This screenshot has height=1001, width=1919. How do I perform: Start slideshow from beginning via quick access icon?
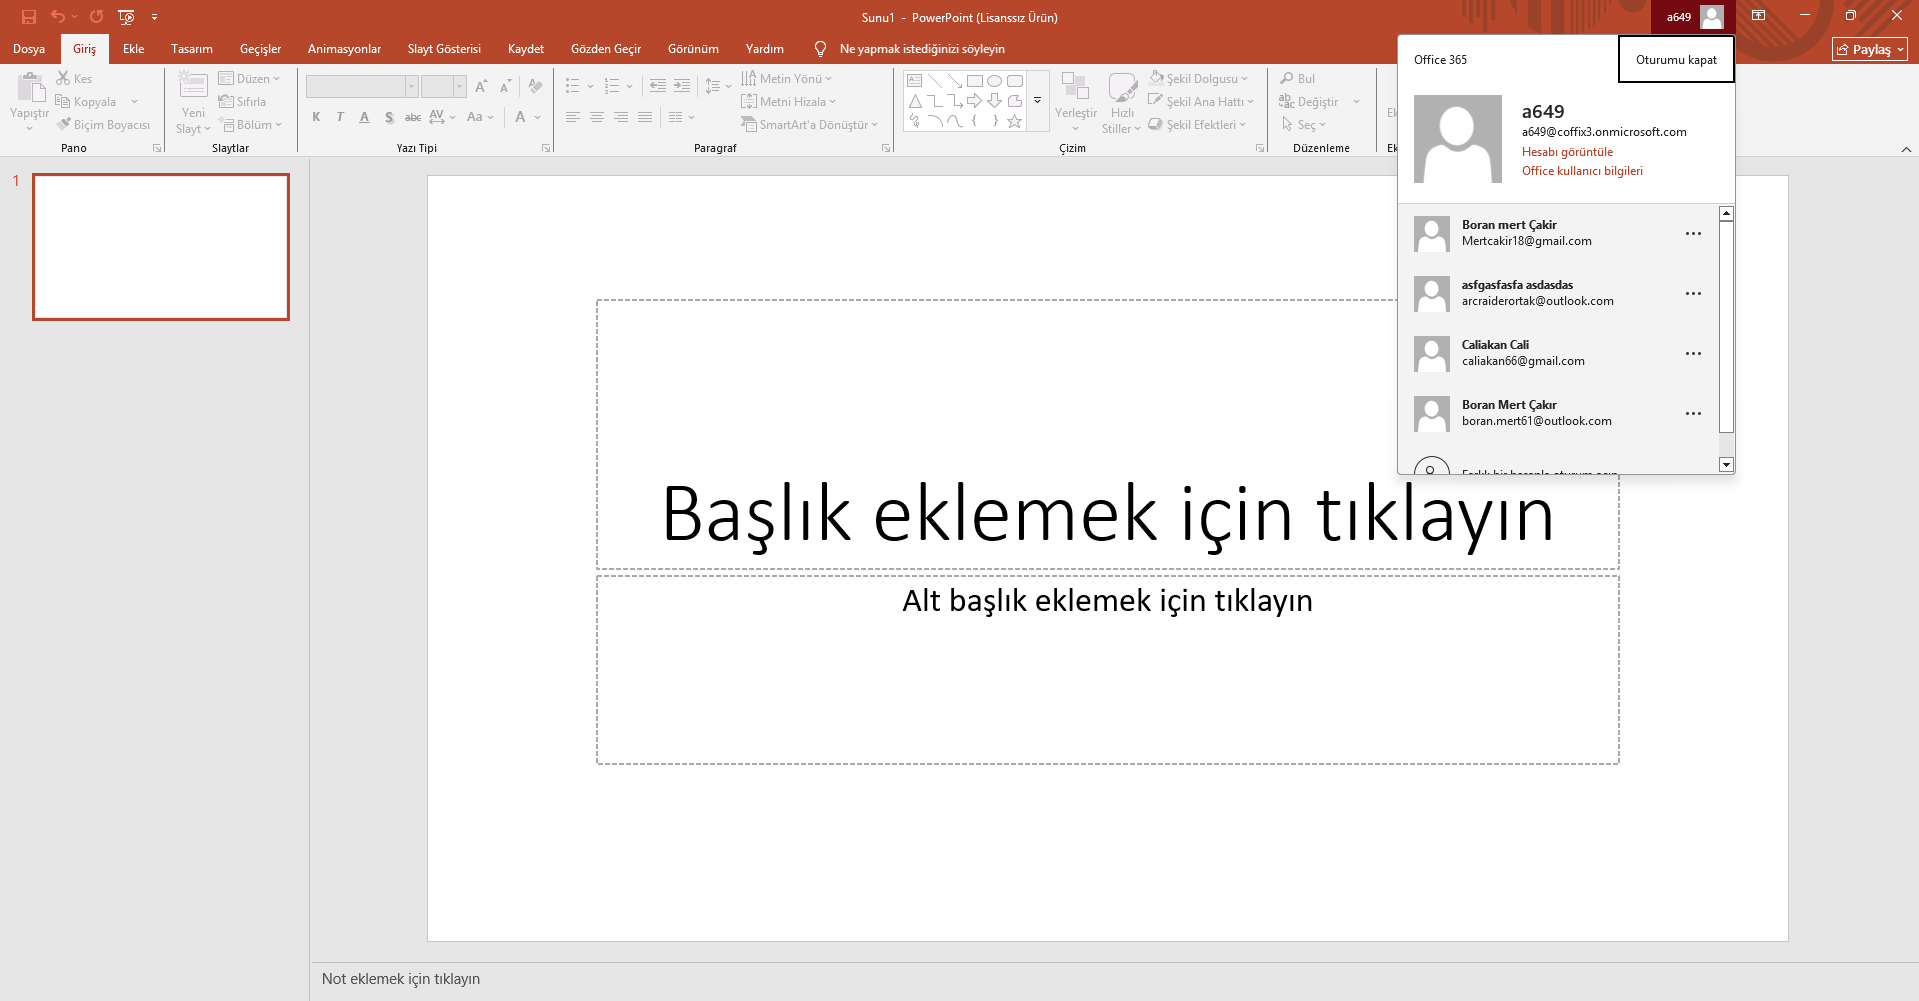coord(126,17)
